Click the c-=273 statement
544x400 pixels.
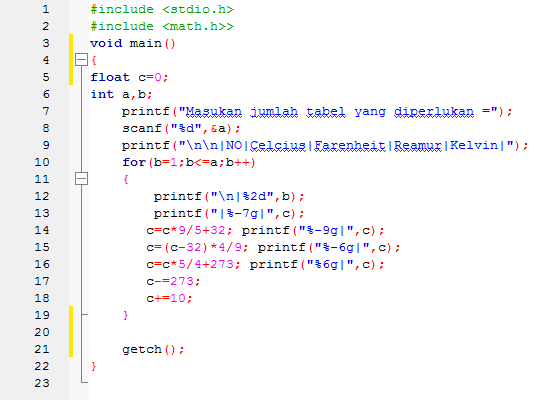point(173,281)
